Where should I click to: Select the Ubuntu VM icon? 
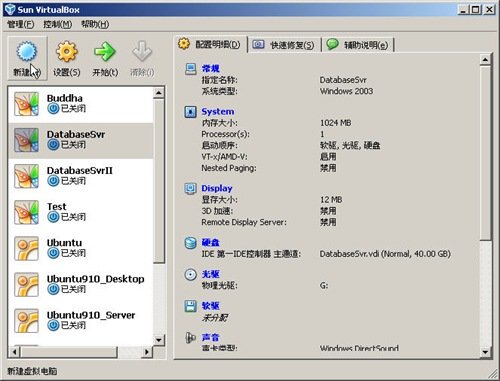pos(26,248)
